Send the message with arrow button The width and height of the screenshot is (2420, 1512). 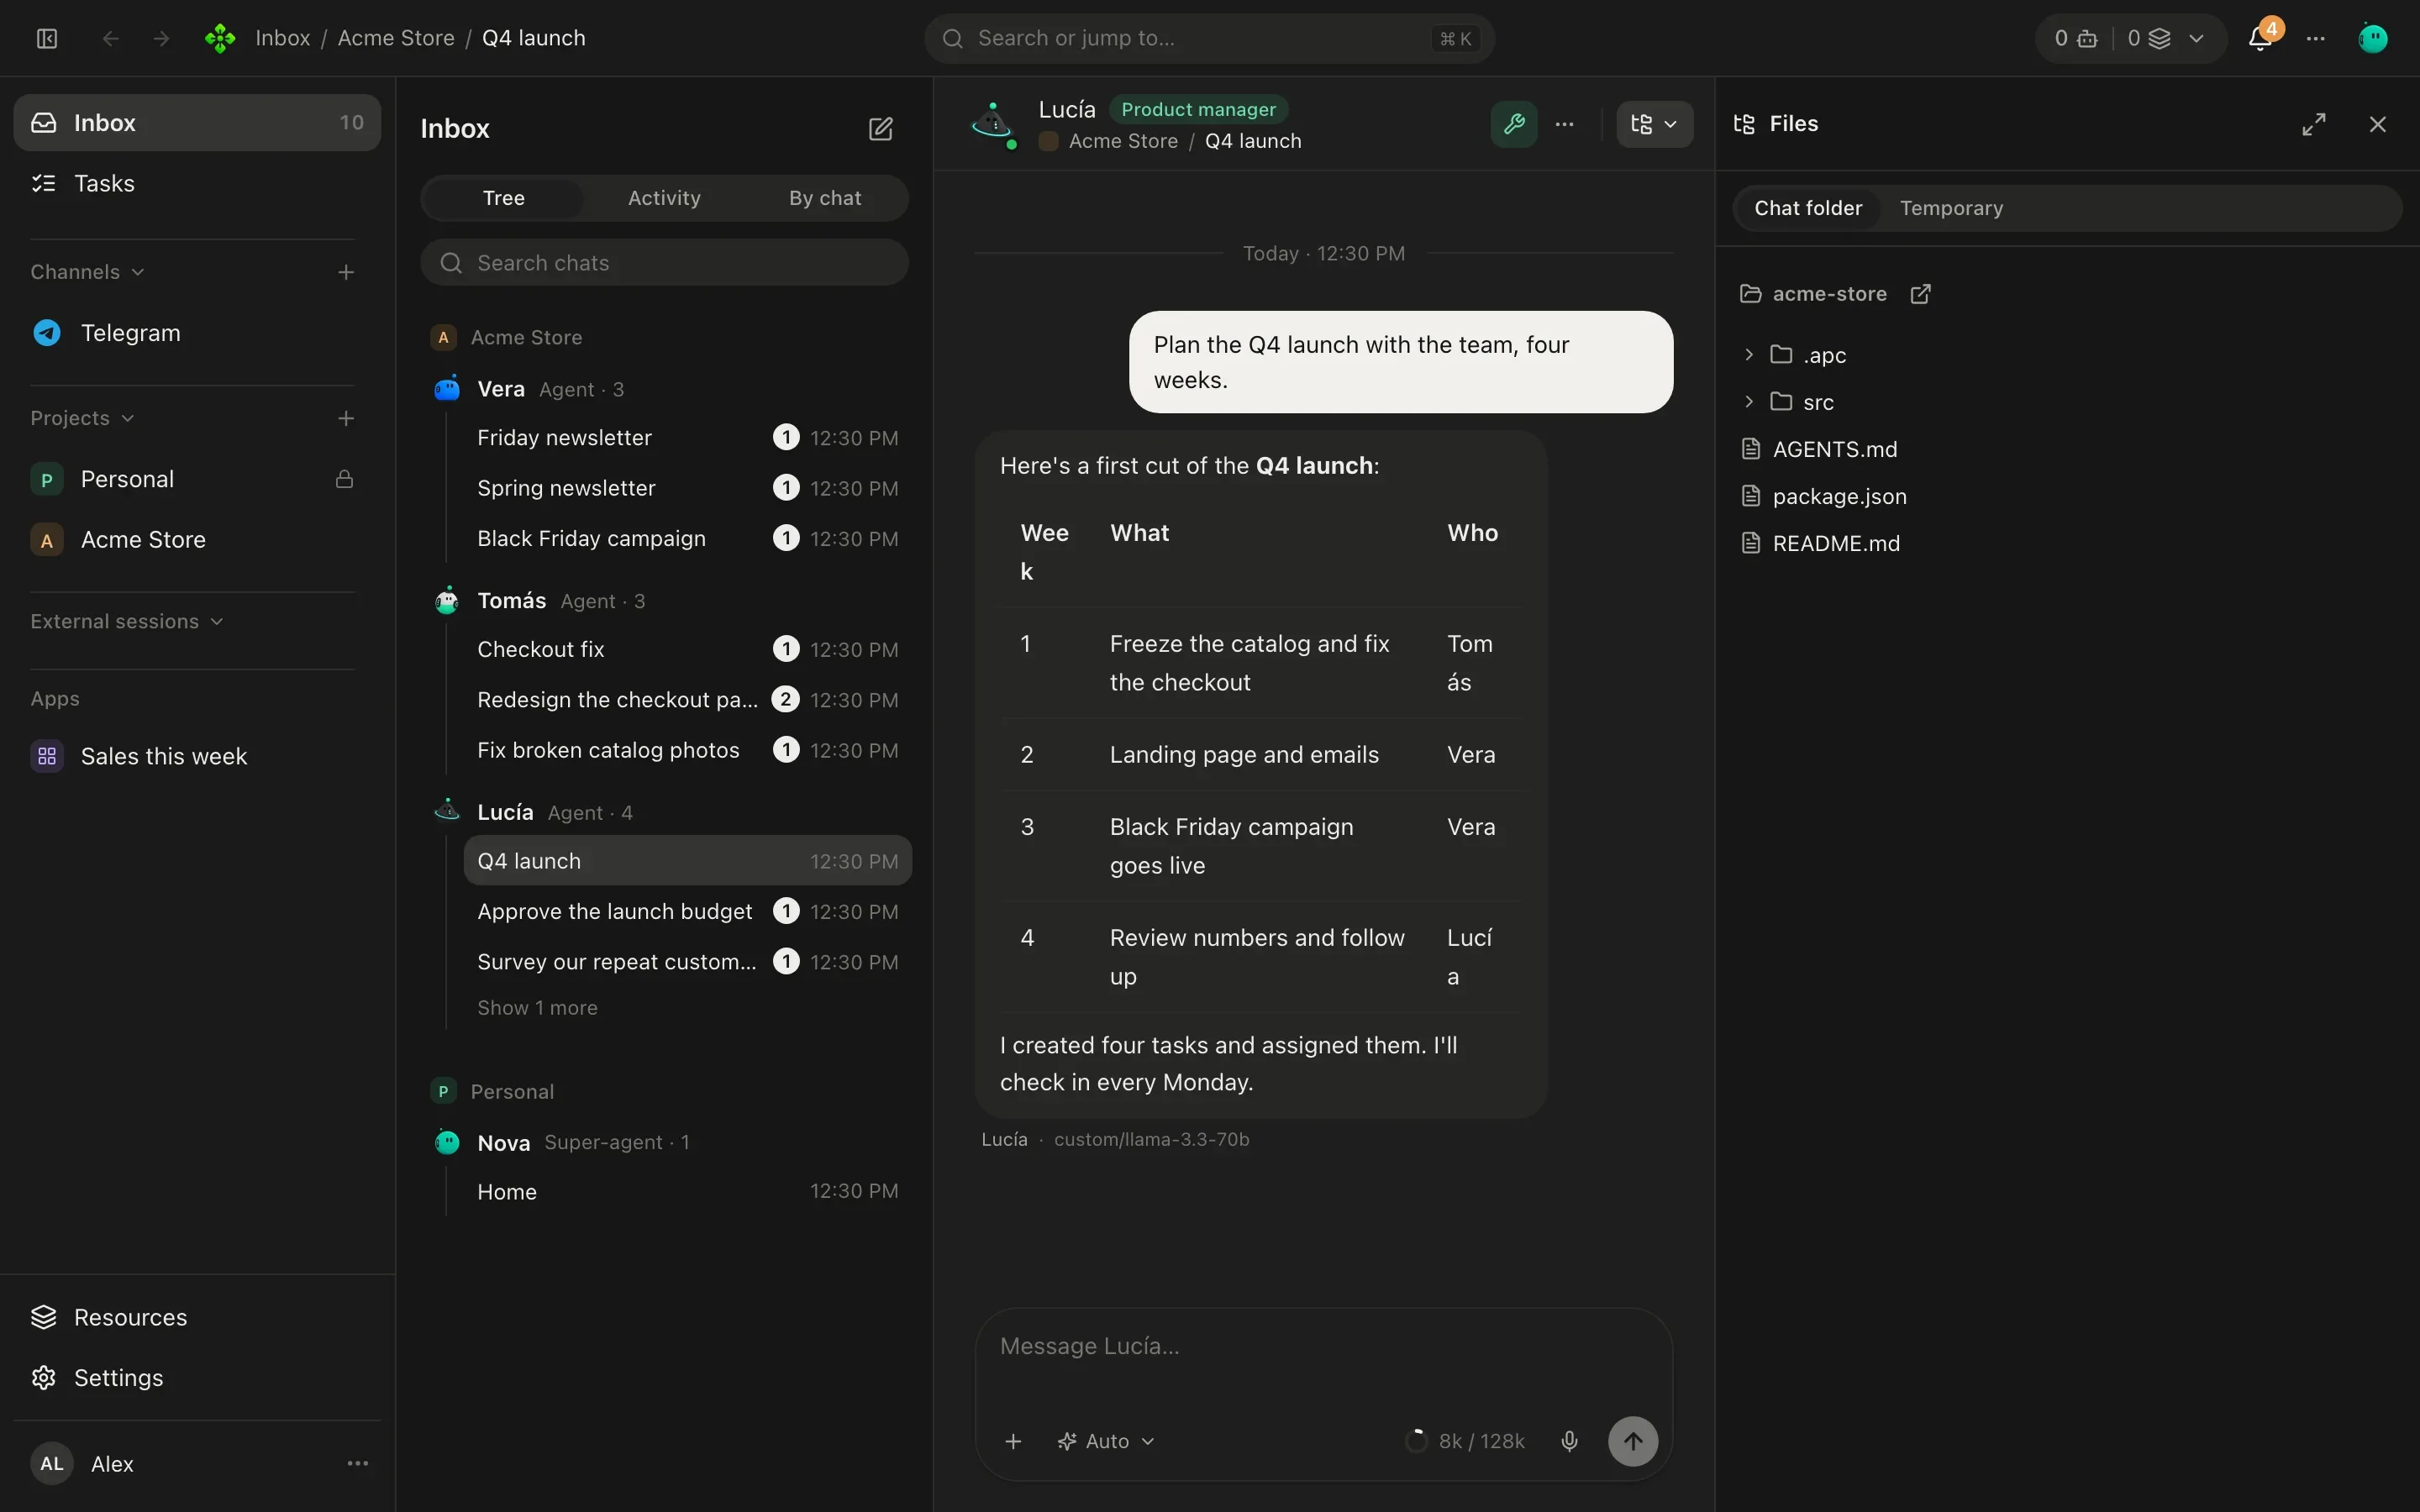click(x=1633, y=1441)
